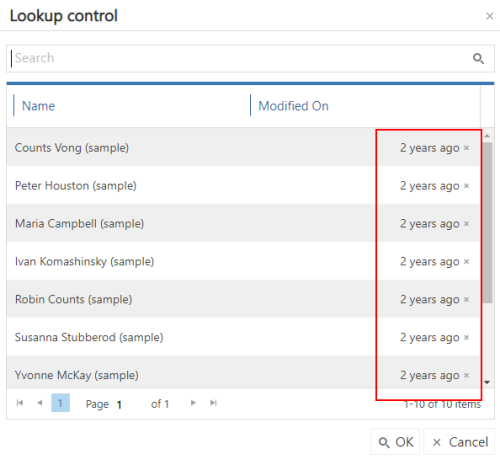Go to next page arrow
Viewport: 500px width, 460px height.
(x=193, y=403)
